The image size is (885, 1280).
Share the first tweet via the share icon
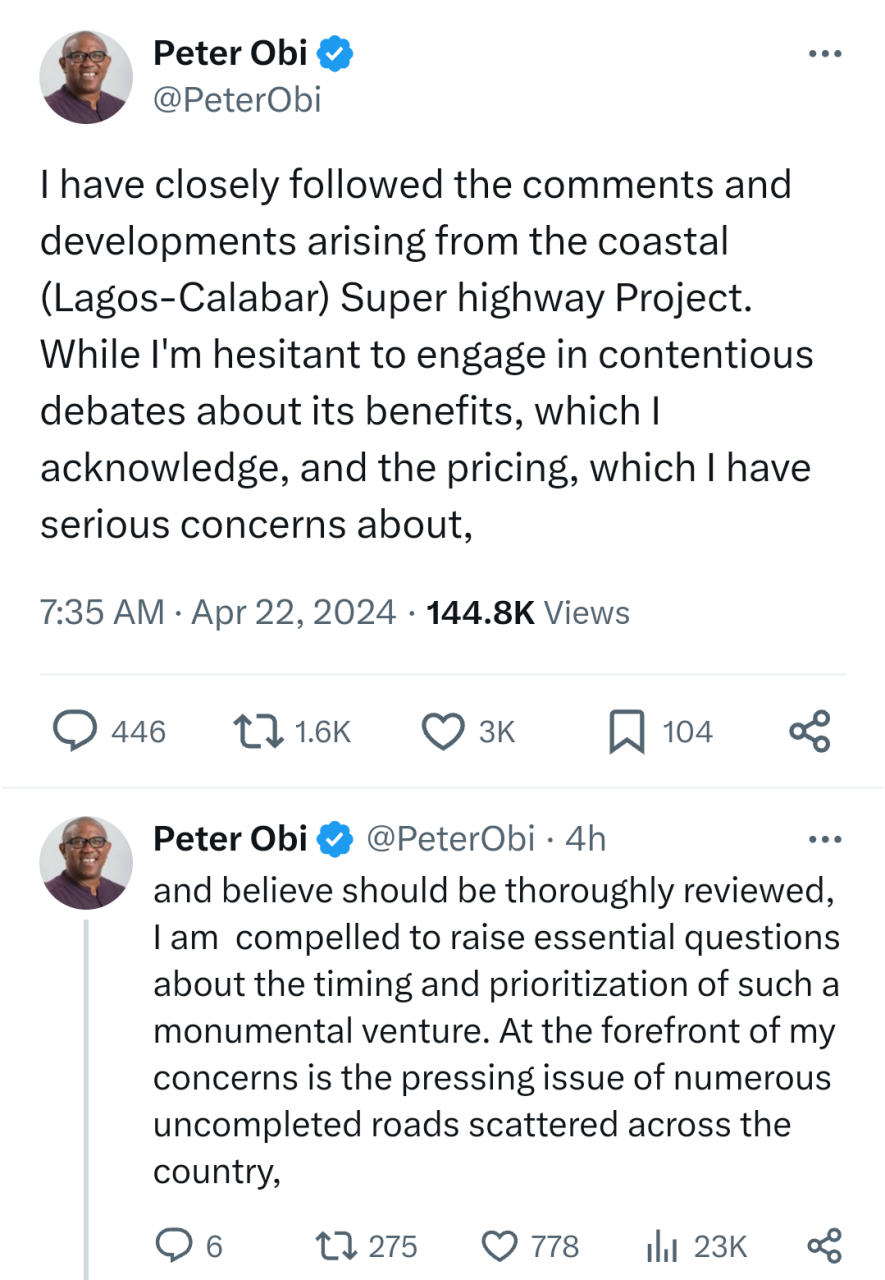809,731
